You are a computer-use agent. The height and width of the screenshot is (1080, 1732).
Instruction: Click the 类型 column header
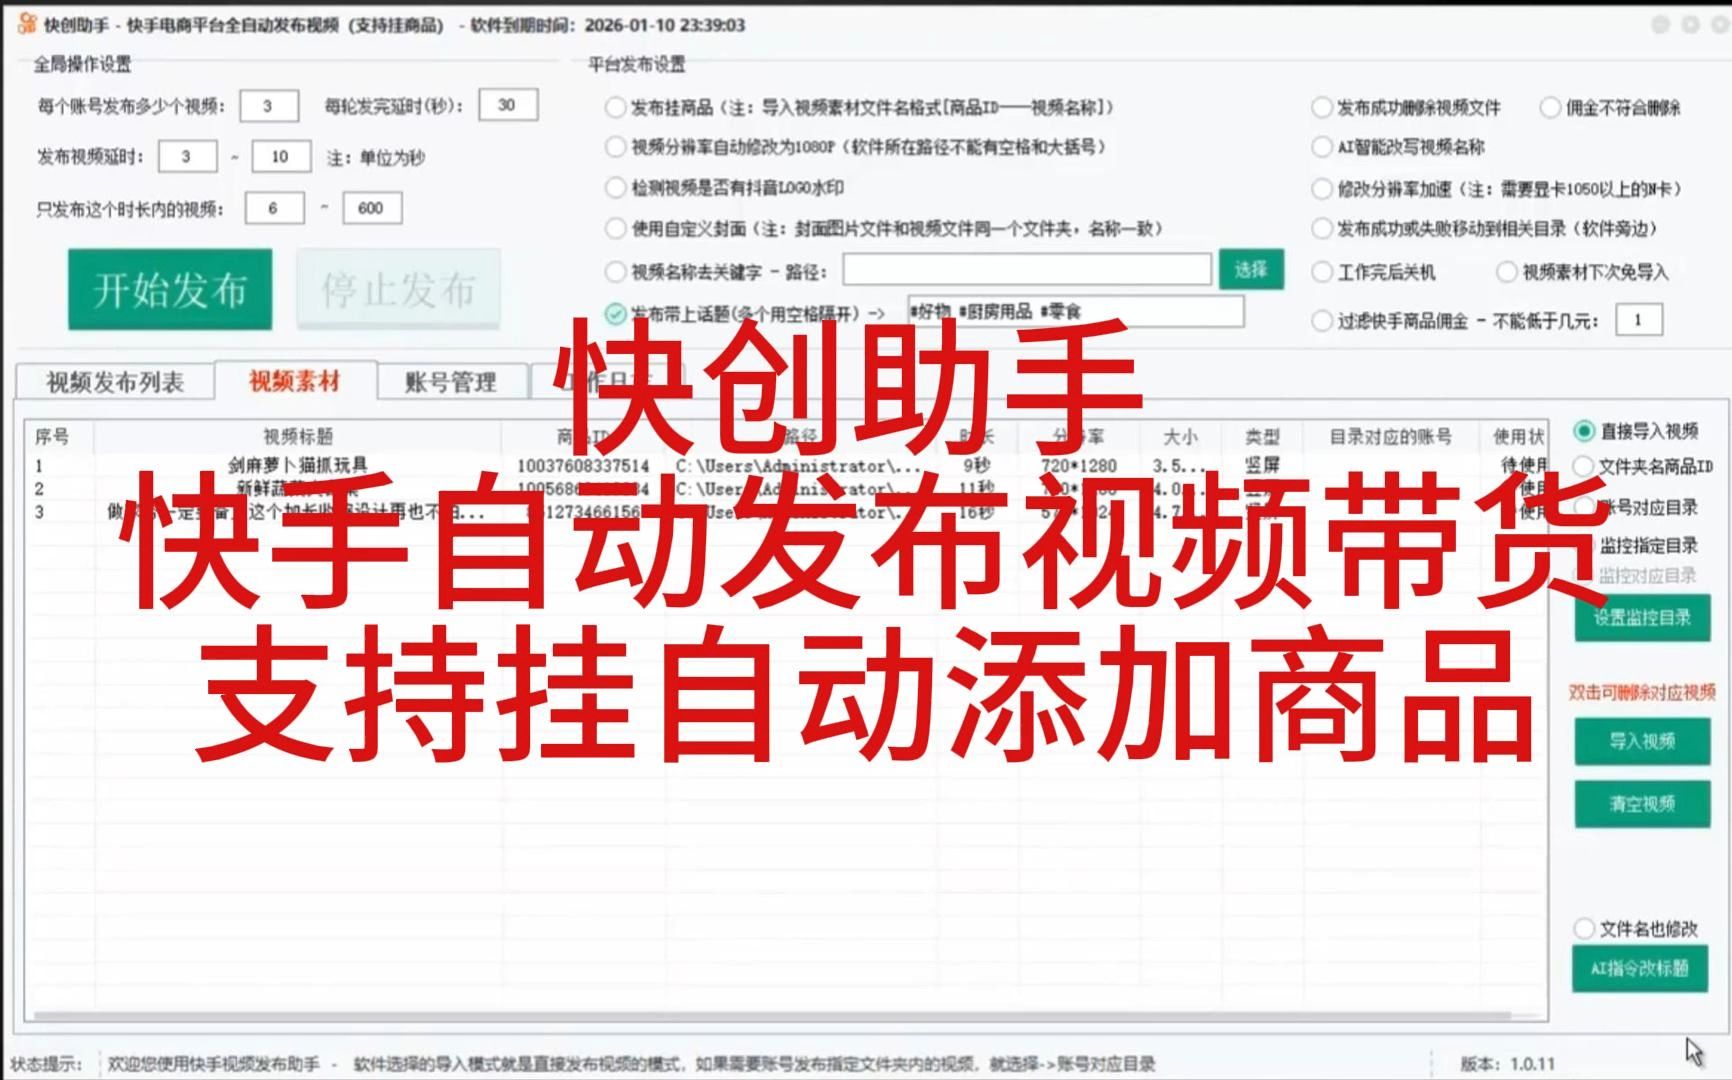coord(1263,436)
